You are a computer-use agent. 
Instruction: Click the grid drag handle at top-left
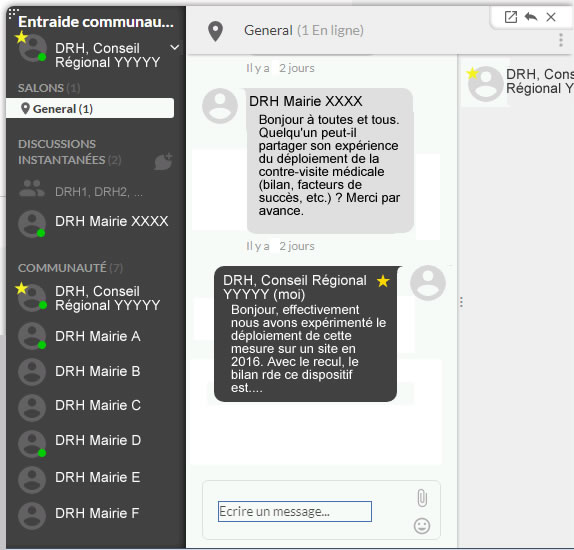13,14
